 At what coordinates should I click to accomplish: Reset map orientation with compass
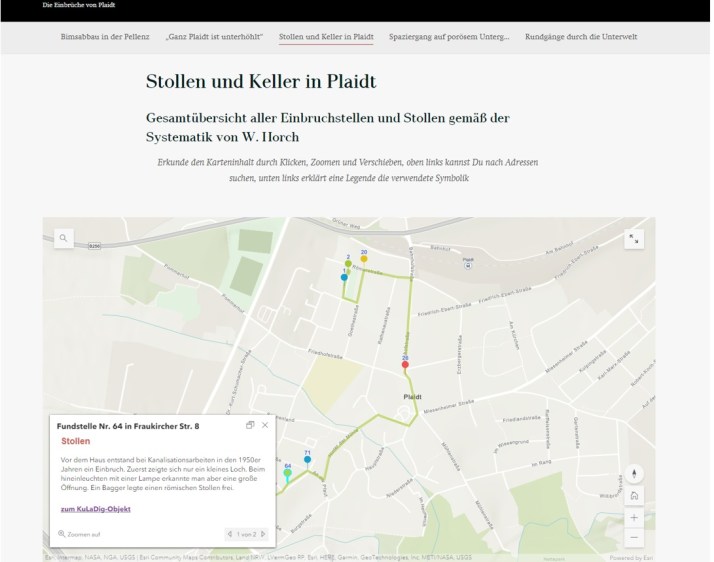click(634, 474)
